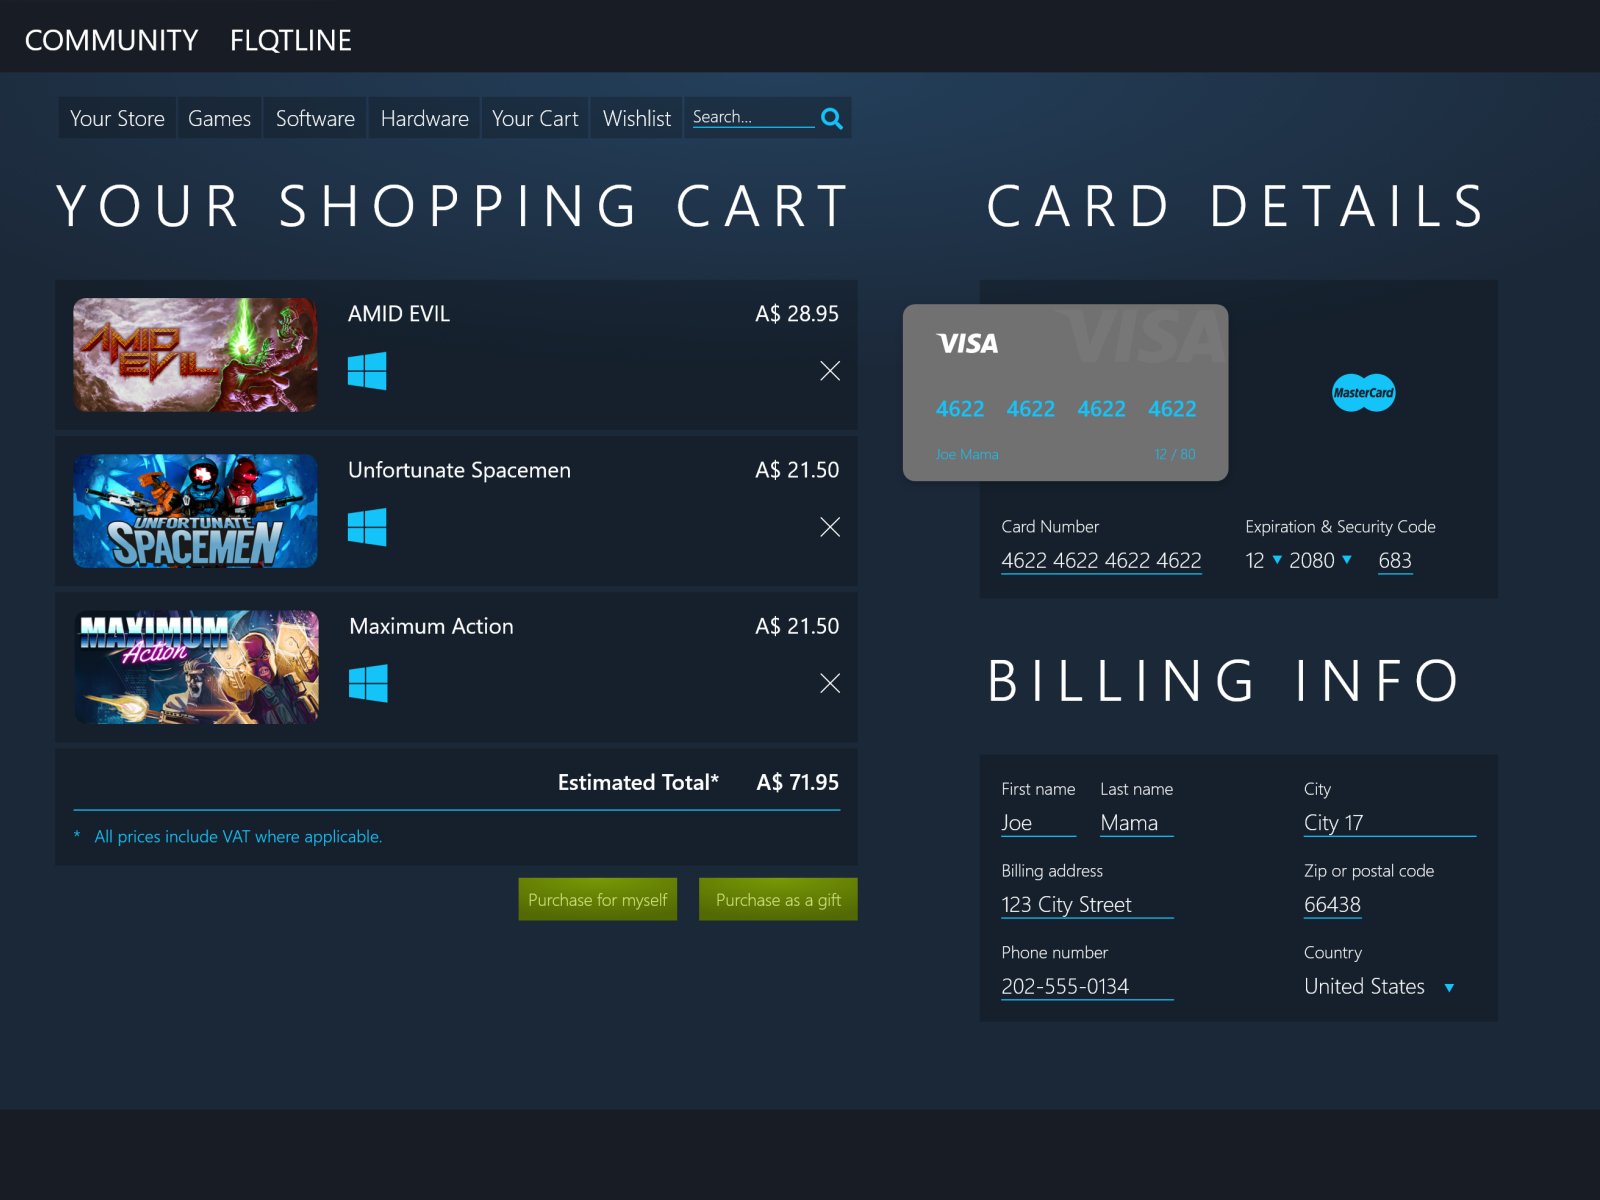Image resolution: width=1600 pixels, height=1200 pixels.
Task: Click the Windows icon under AMID EVIL
Action: [367, 371]
